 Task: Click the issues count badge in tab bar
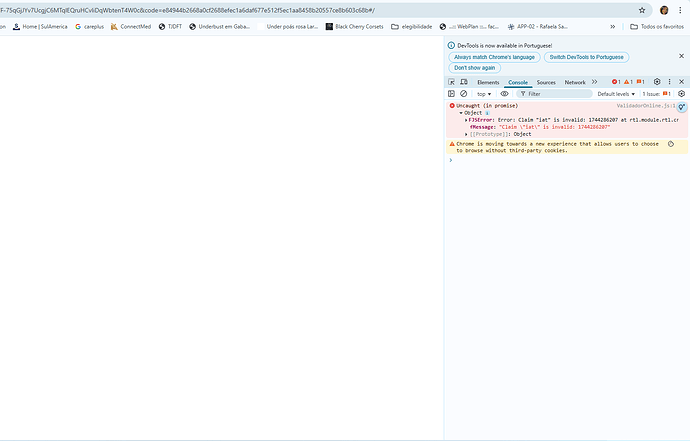[x=640, y=82]
